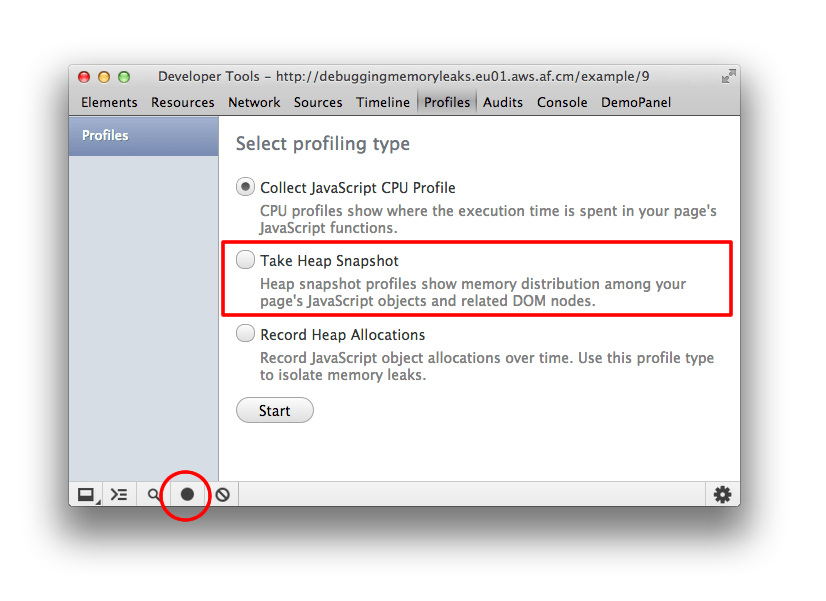Open the Network panel
This screenshot has height=601, width=826.
pos(254,102)
